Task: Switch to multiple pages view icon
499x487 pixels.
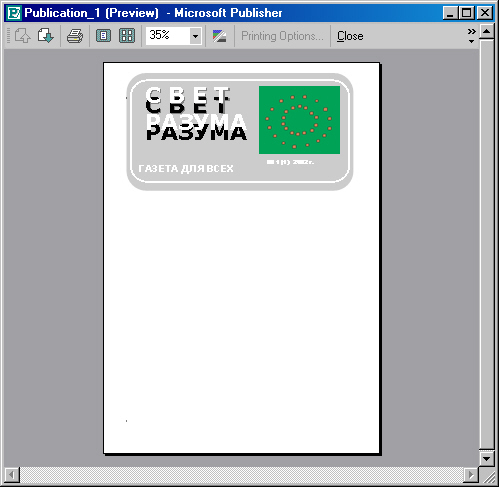Action: point(127,36)
